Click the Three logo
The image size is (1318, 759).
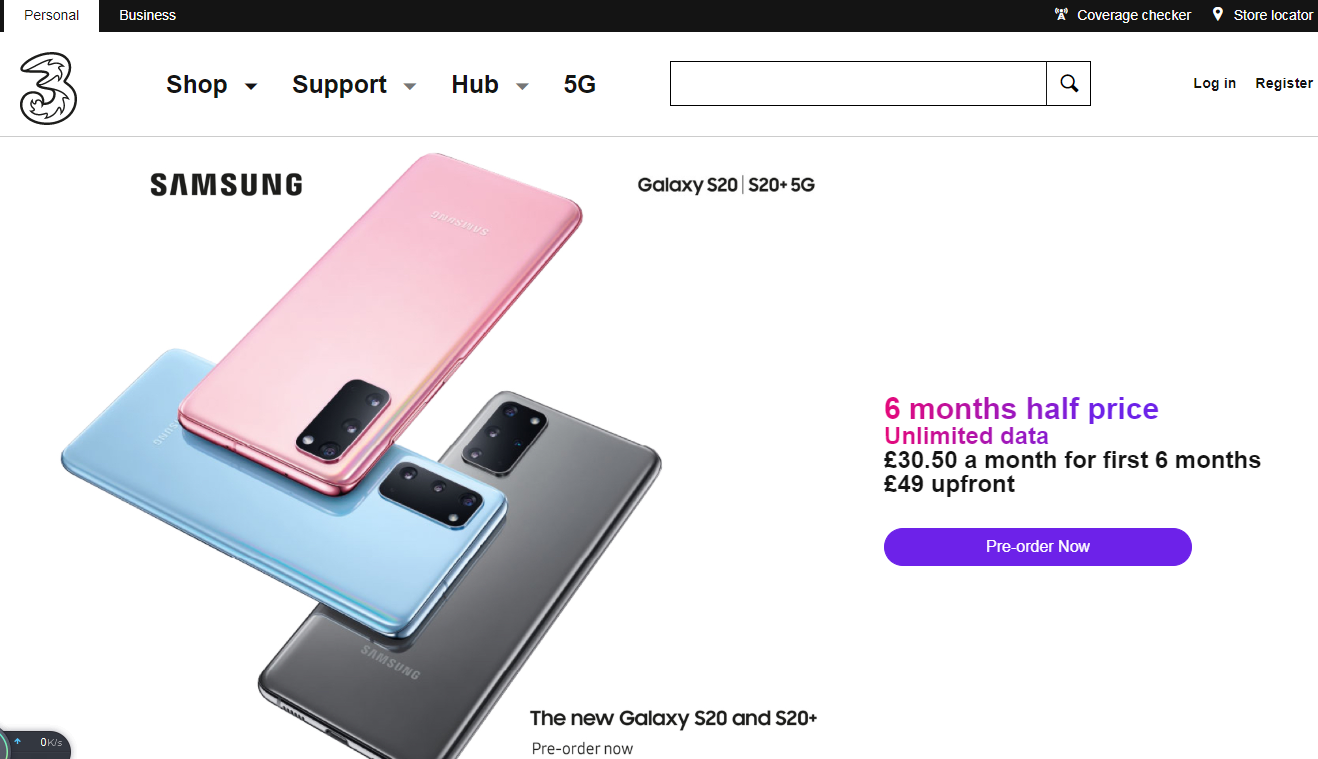(47, 88)
